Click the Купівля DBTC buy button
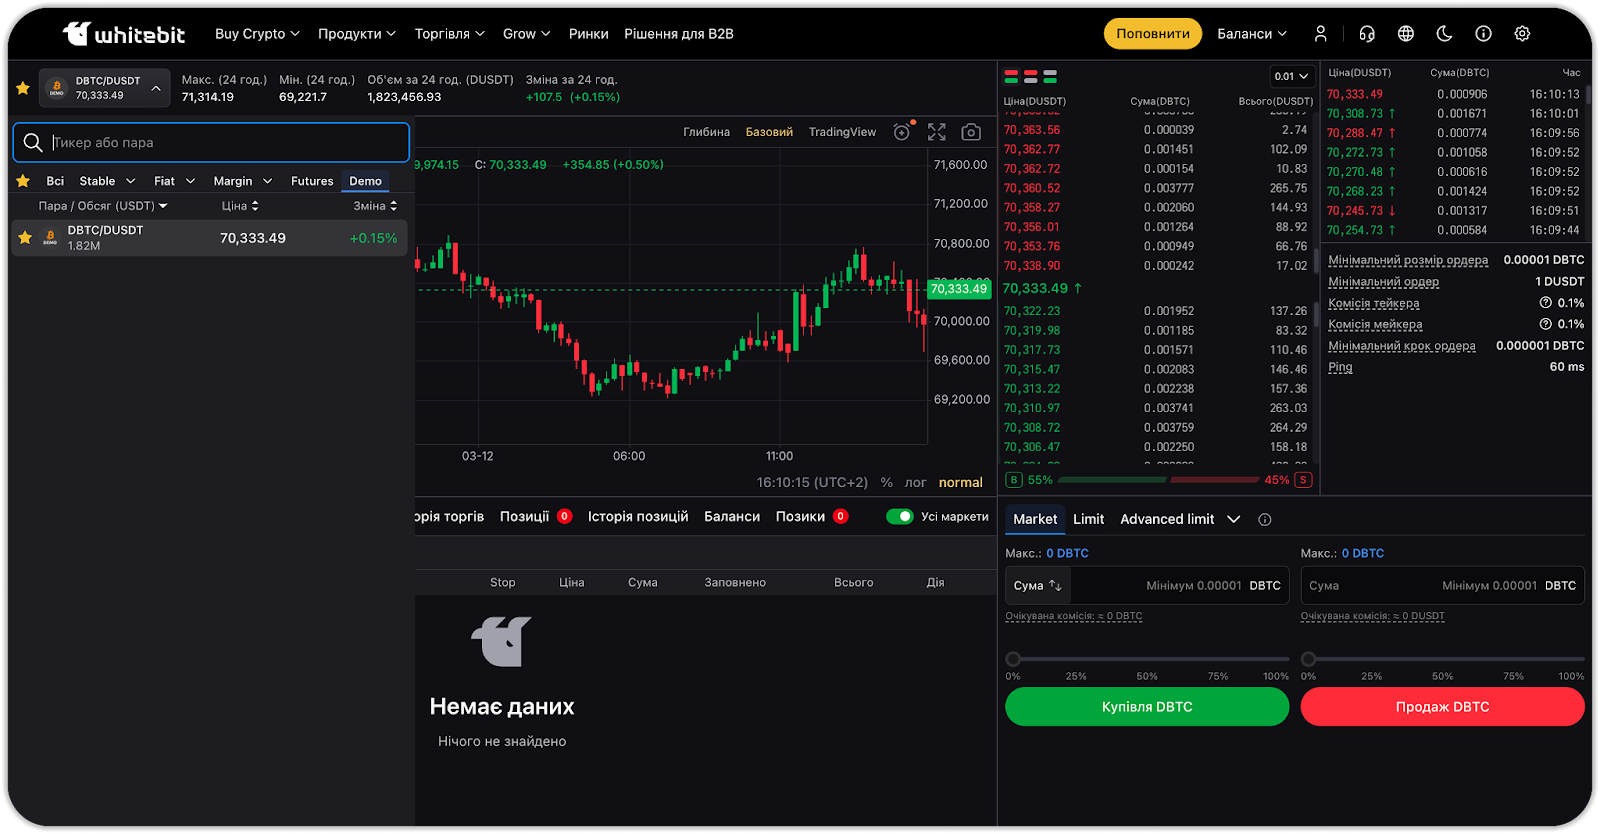 (1147, 707)
